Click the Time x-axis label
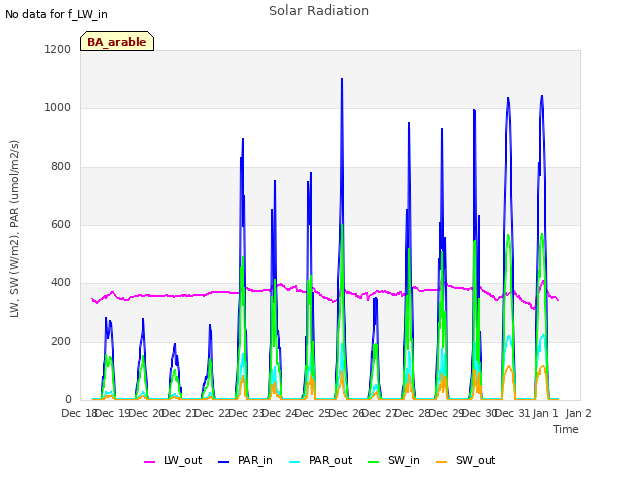Screen dimensions: 640x480 click(565, 429)
